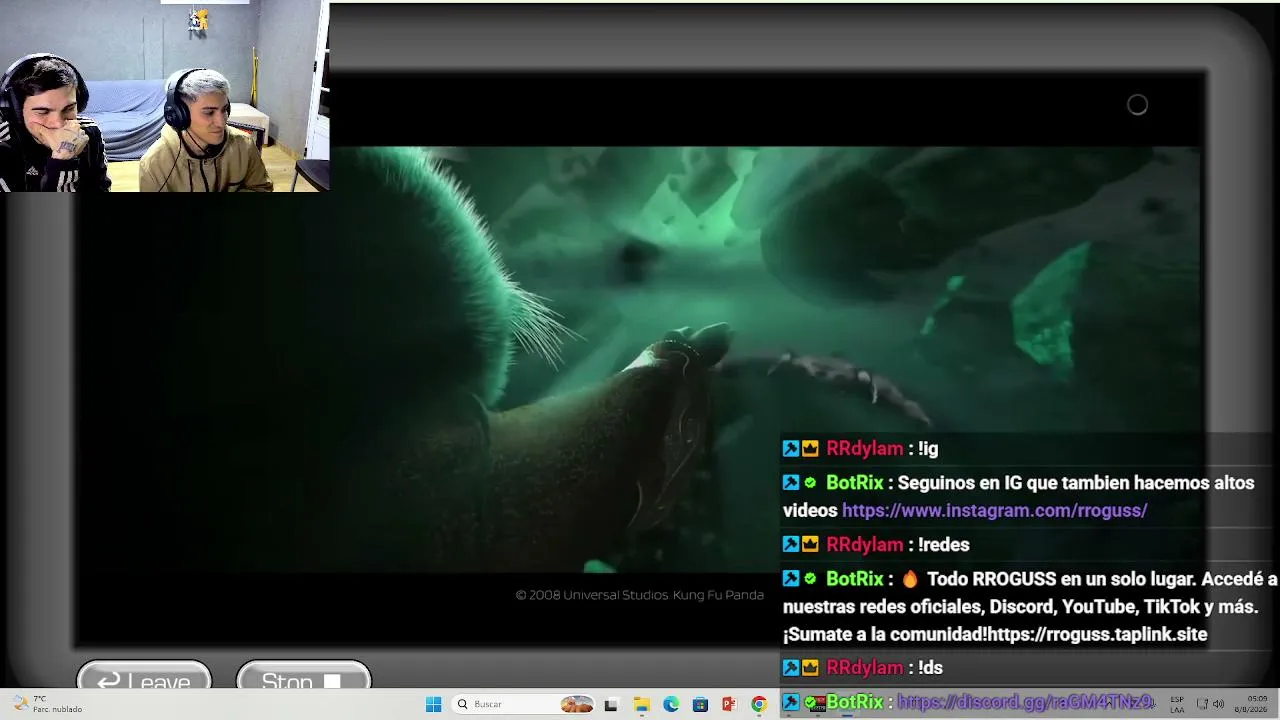This screenshot has height=720, width=1280.
Task: Click the crown badge on RRdylam's !ds message
Action: click(810, 668)
